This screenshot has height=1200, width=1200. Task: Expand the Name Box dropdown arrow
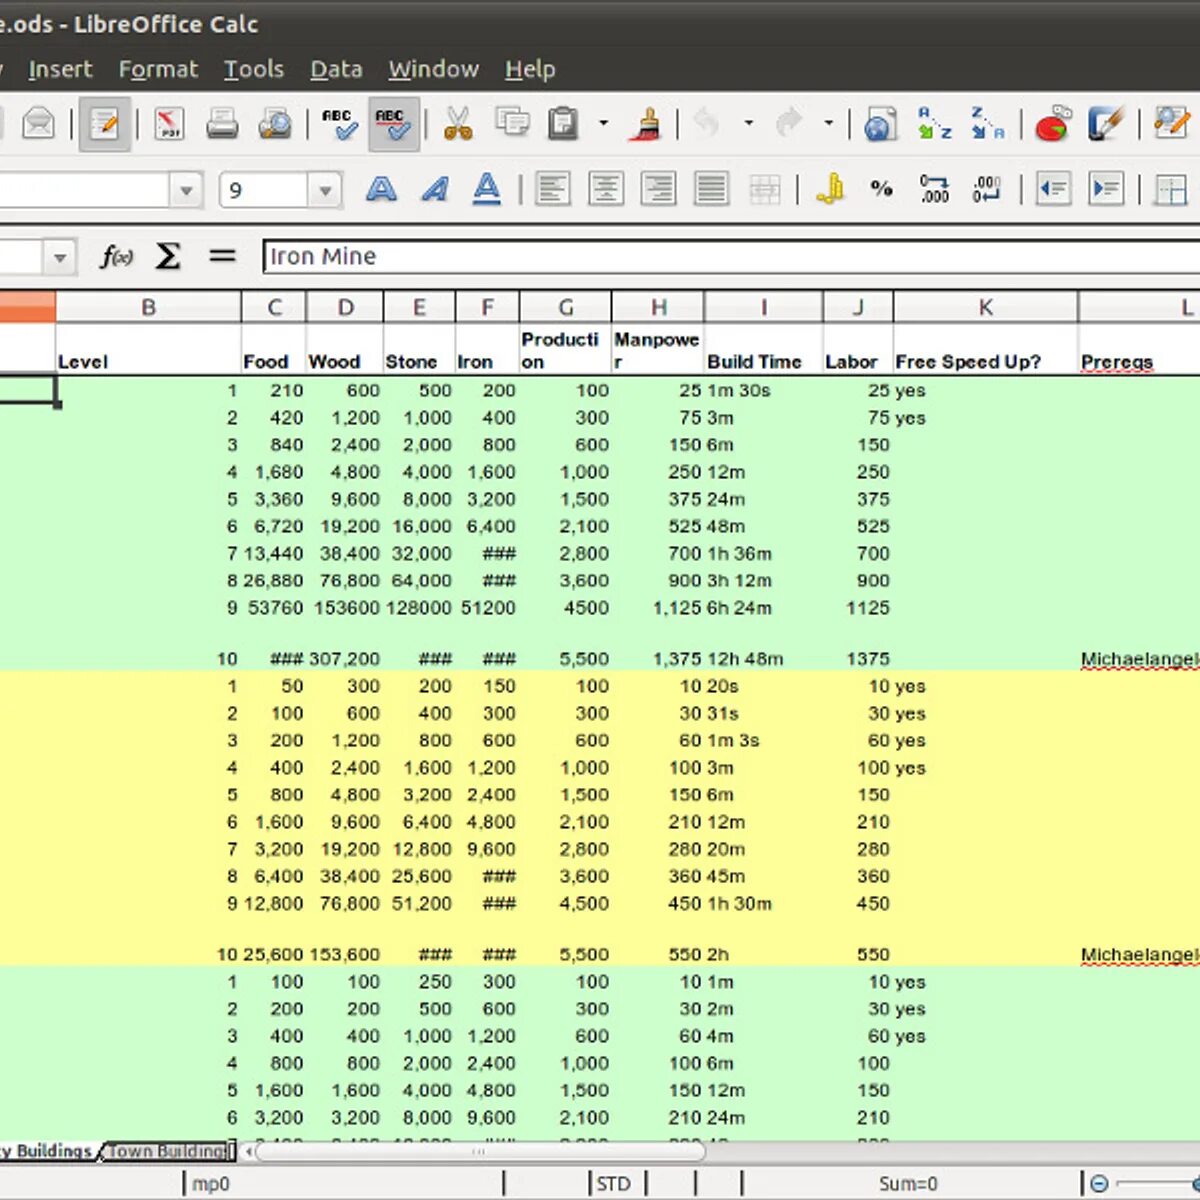click(x=60, y=258)
